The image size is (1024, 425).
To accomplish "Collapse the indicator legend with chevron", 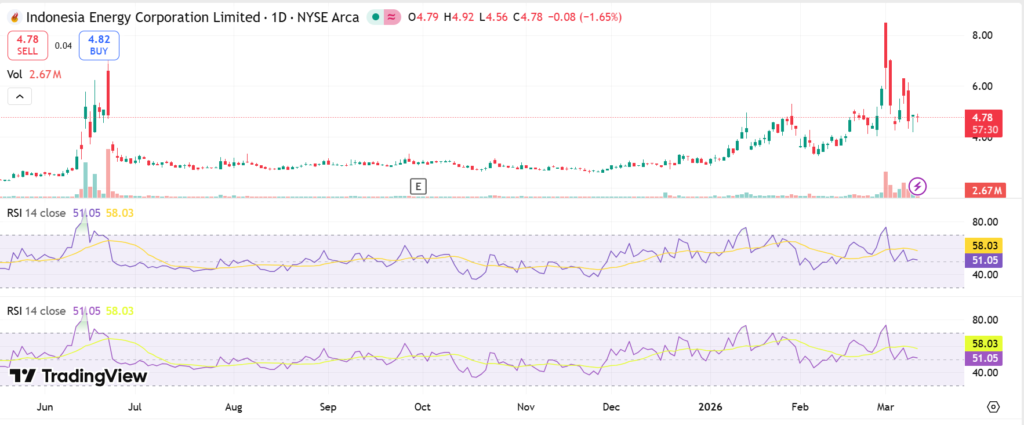I will [x=19, y=97].
